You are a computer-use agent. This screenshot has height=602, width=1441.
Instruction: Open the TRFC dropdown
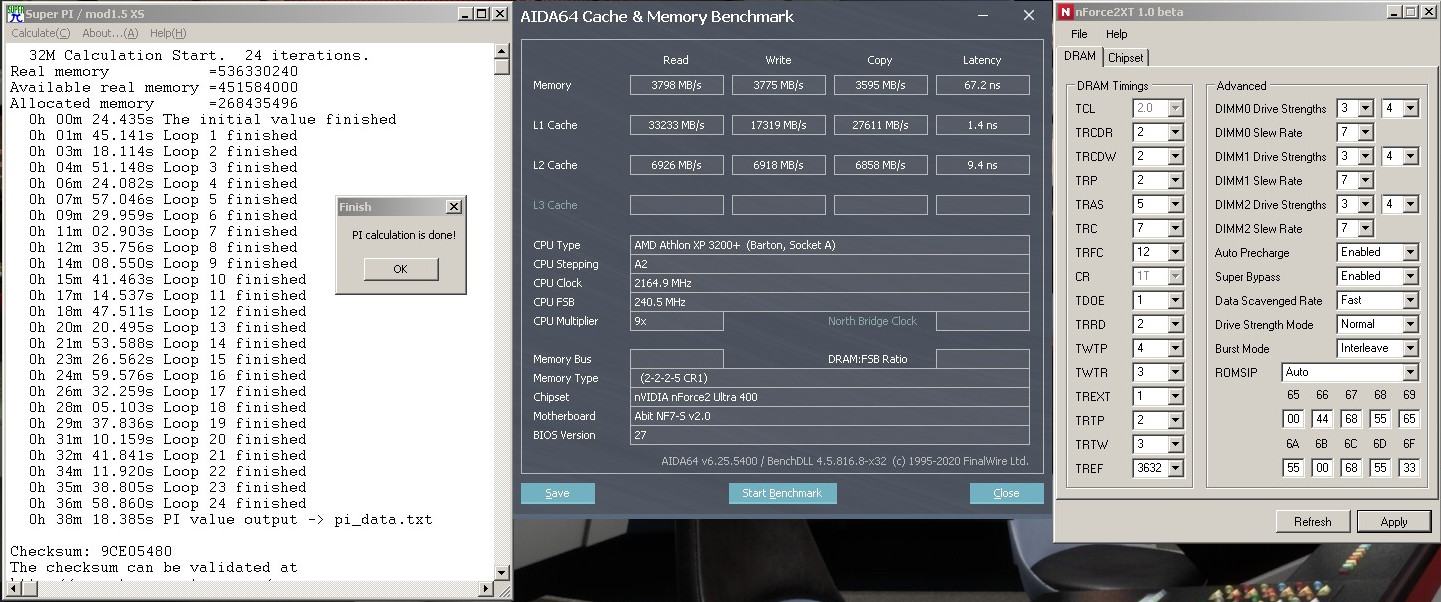[x=1175, y=252]
